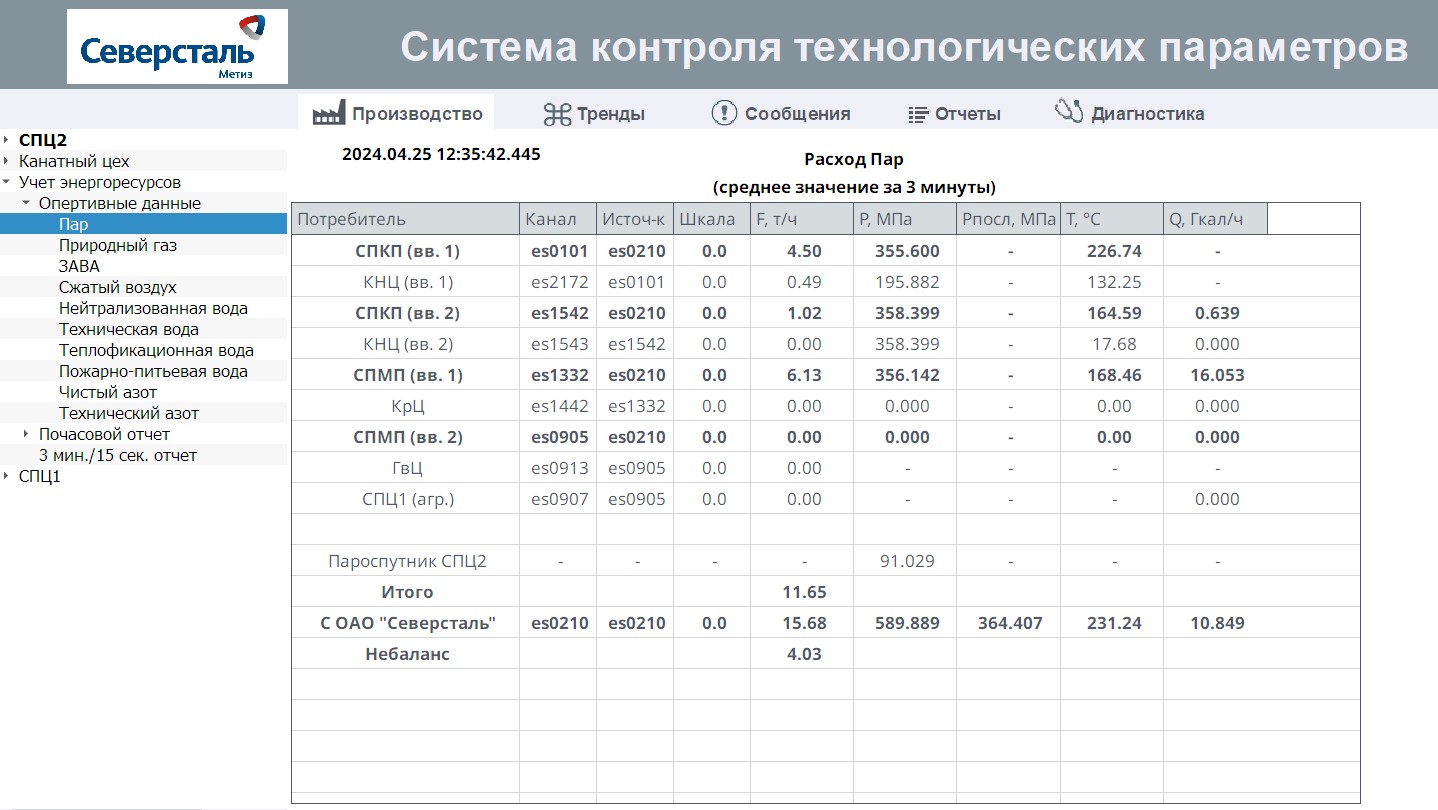Open 3 мин./15 сек. отчет
The image size is (1438, 810).
pos(118,455)
